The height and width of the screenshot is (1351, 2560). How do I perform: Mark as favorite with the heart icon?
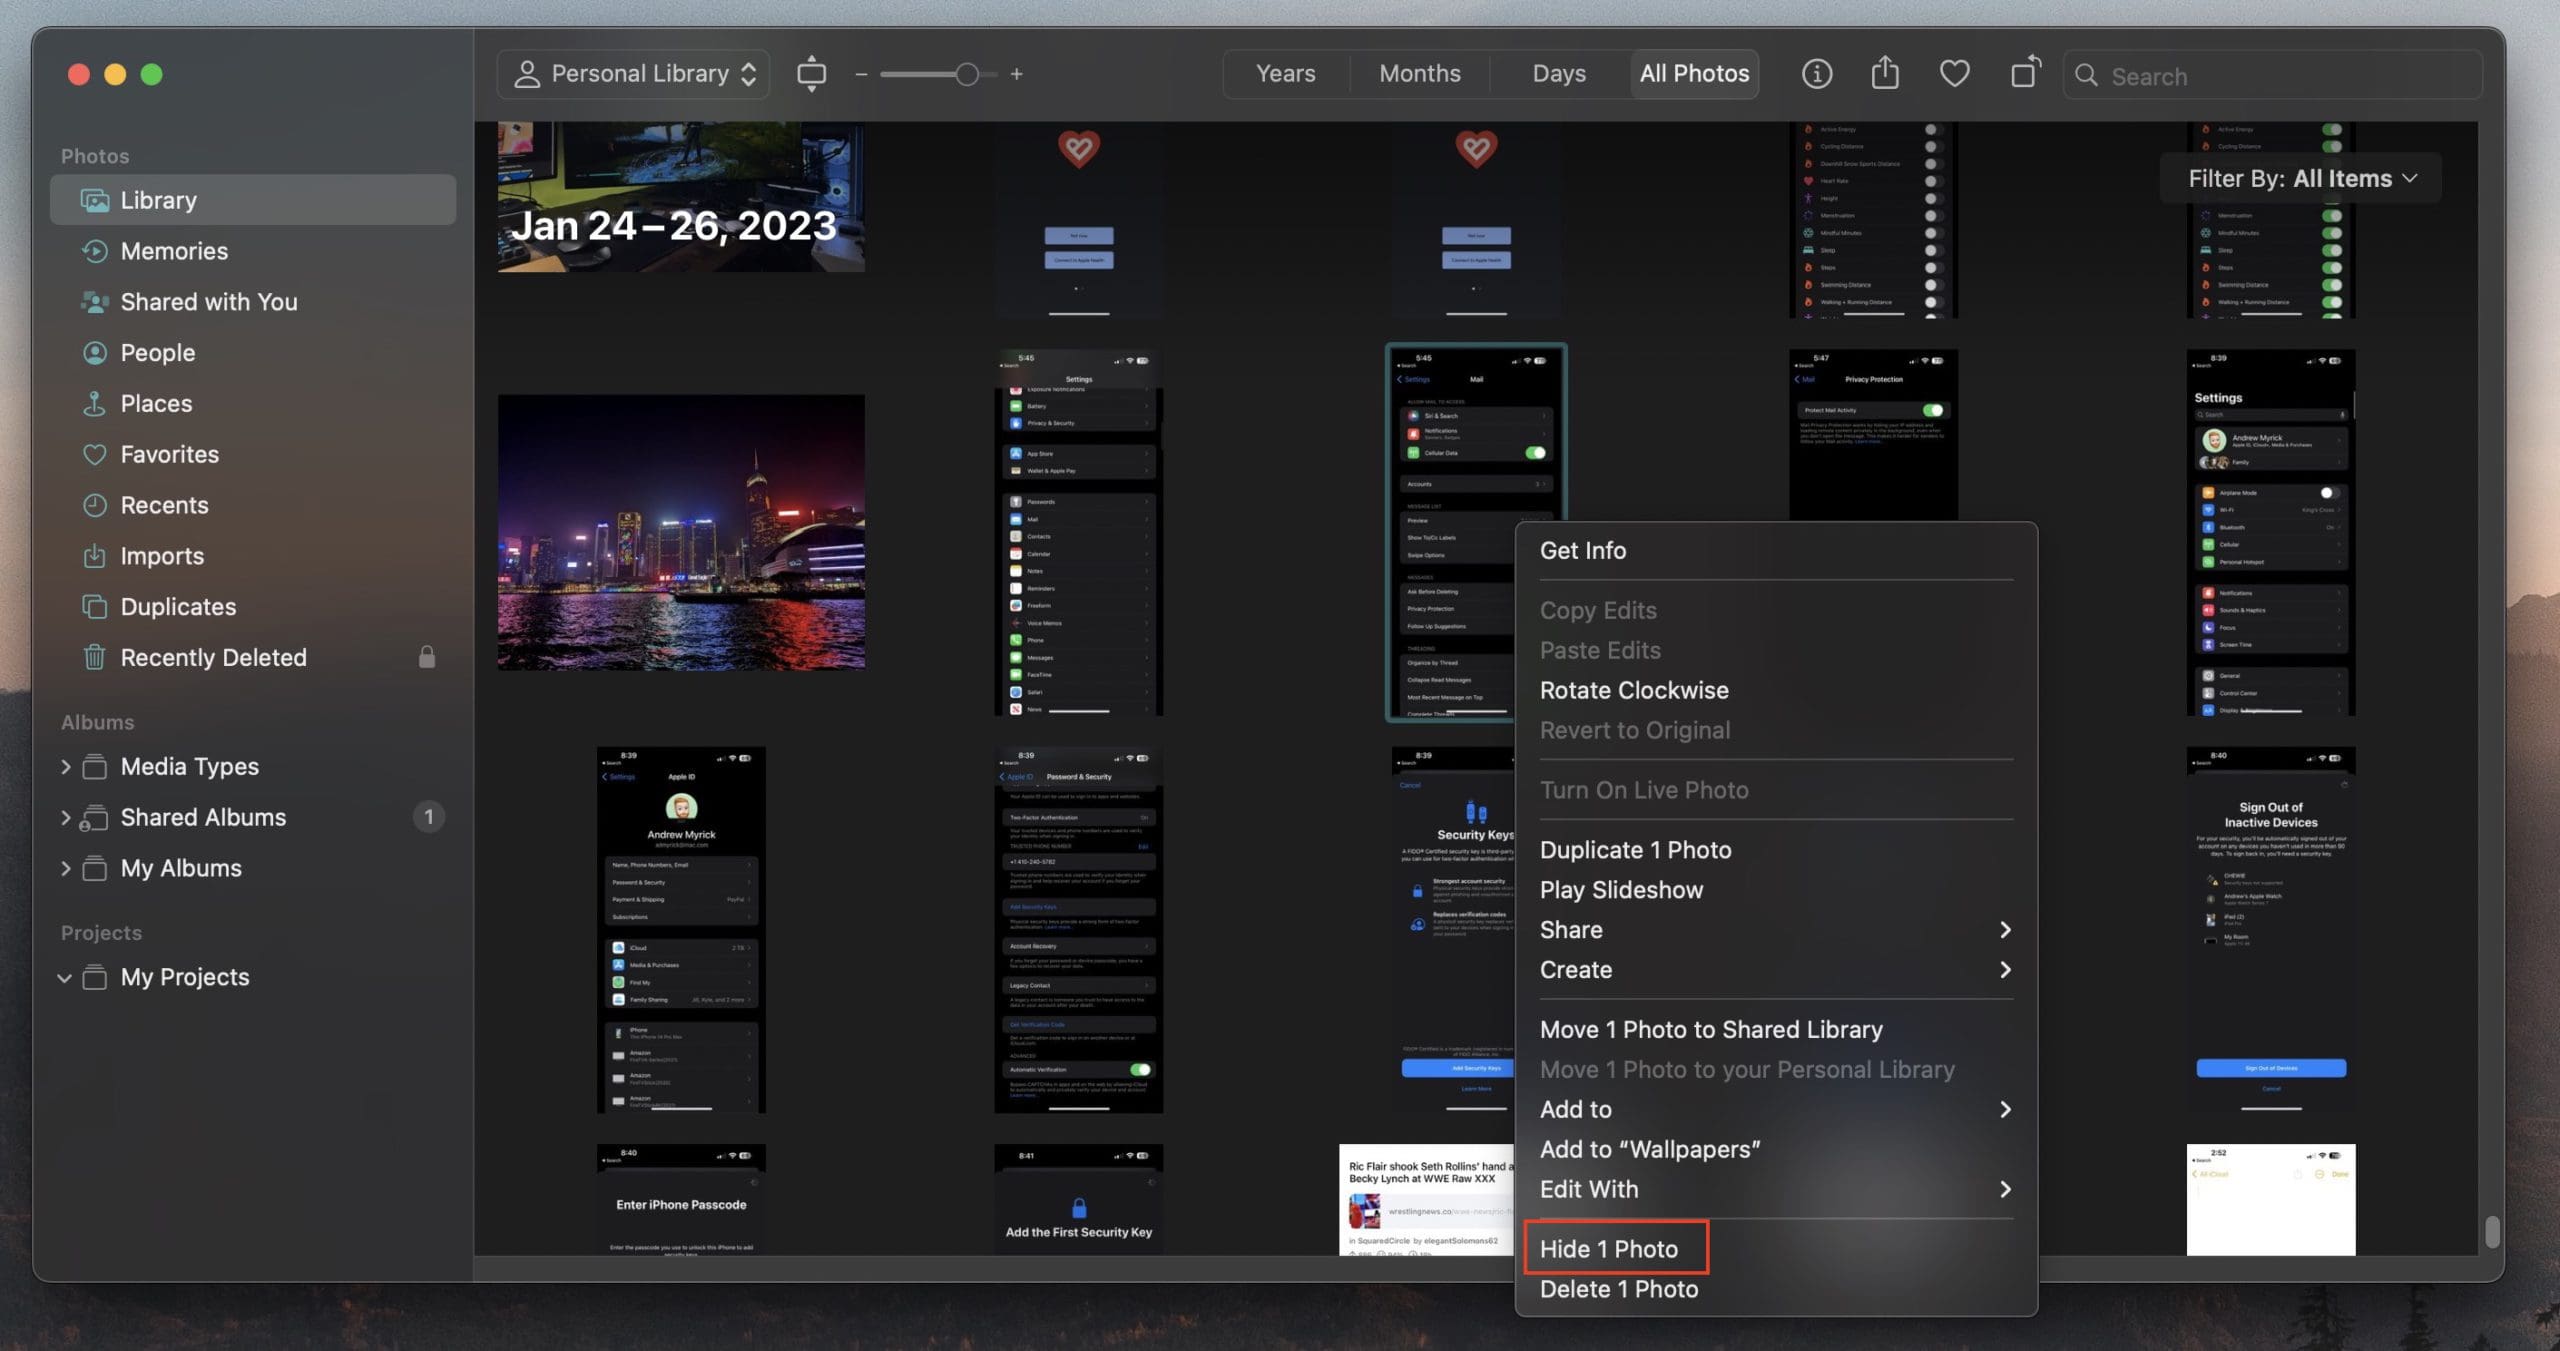pyautogui.click(x=1954, y=74)
